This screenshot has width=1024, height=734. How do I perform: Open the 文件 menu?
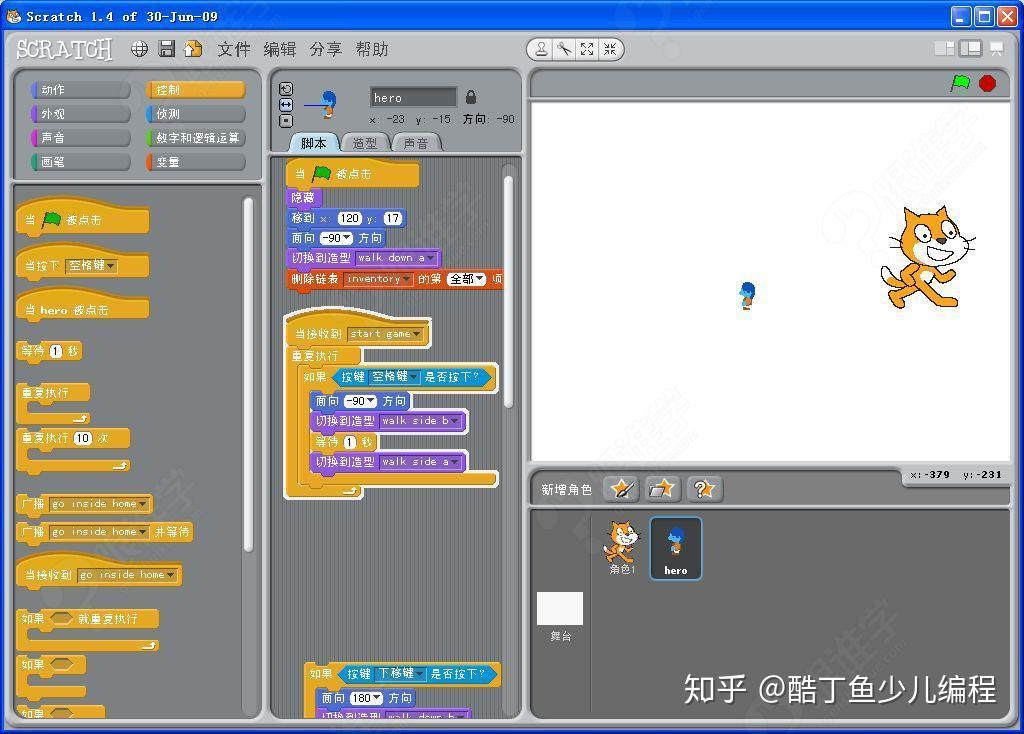click(x=233, y=49)
